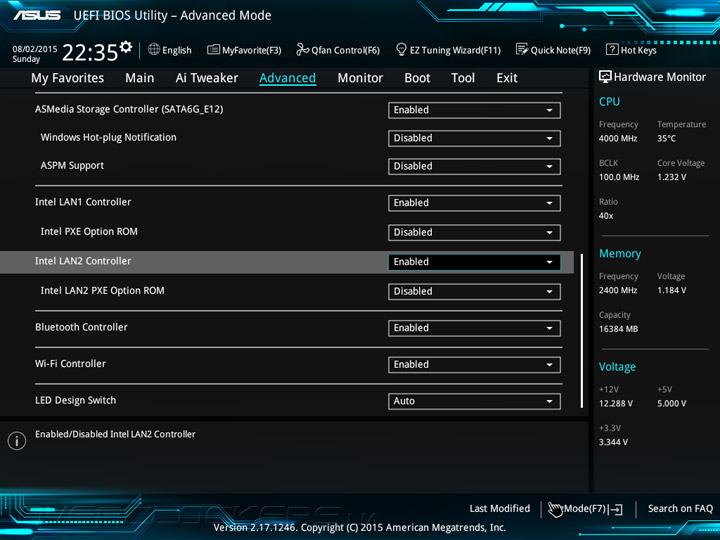Screen dimensions: 720x540
Task: Select the Advanced tab
Action: coord(287,78)
